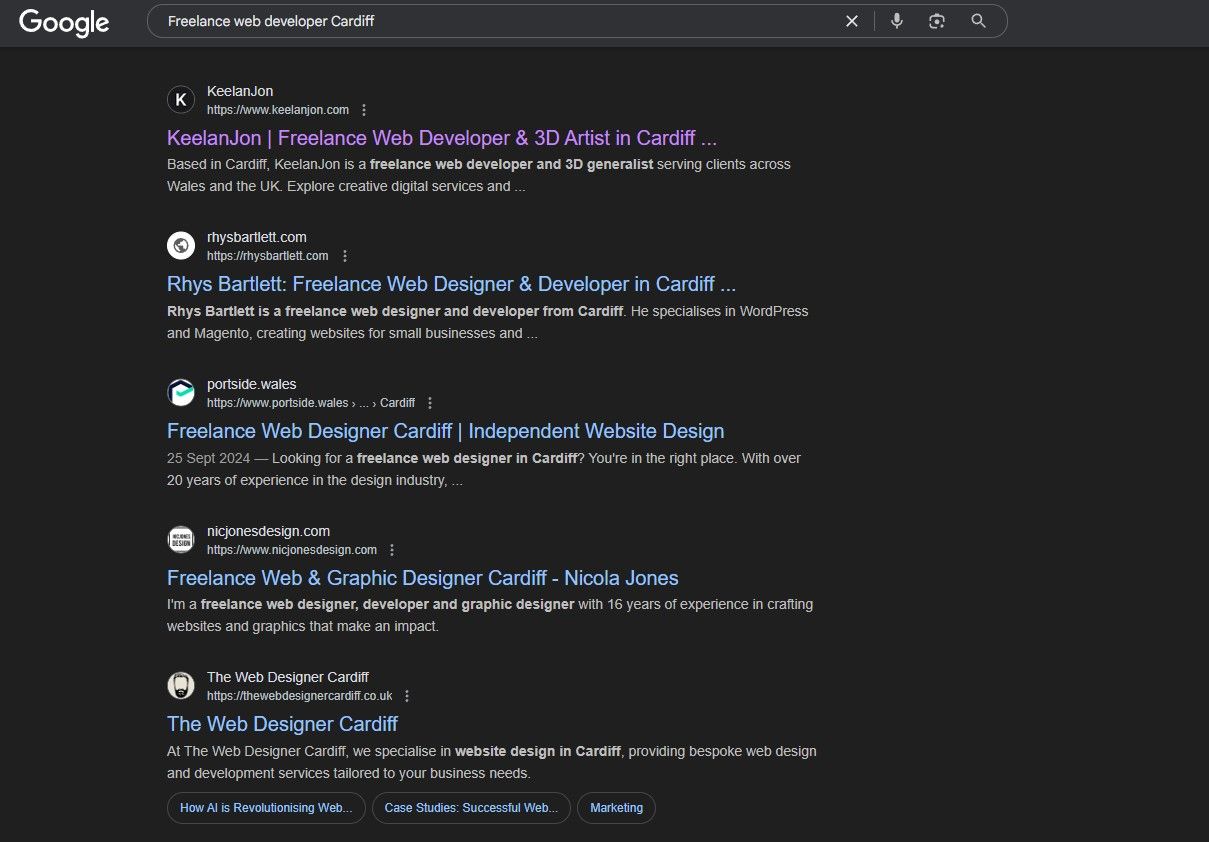Select the https://rhysbartlett.com URL text
The height and width of the screenshot is (842, 1209).
268,256
